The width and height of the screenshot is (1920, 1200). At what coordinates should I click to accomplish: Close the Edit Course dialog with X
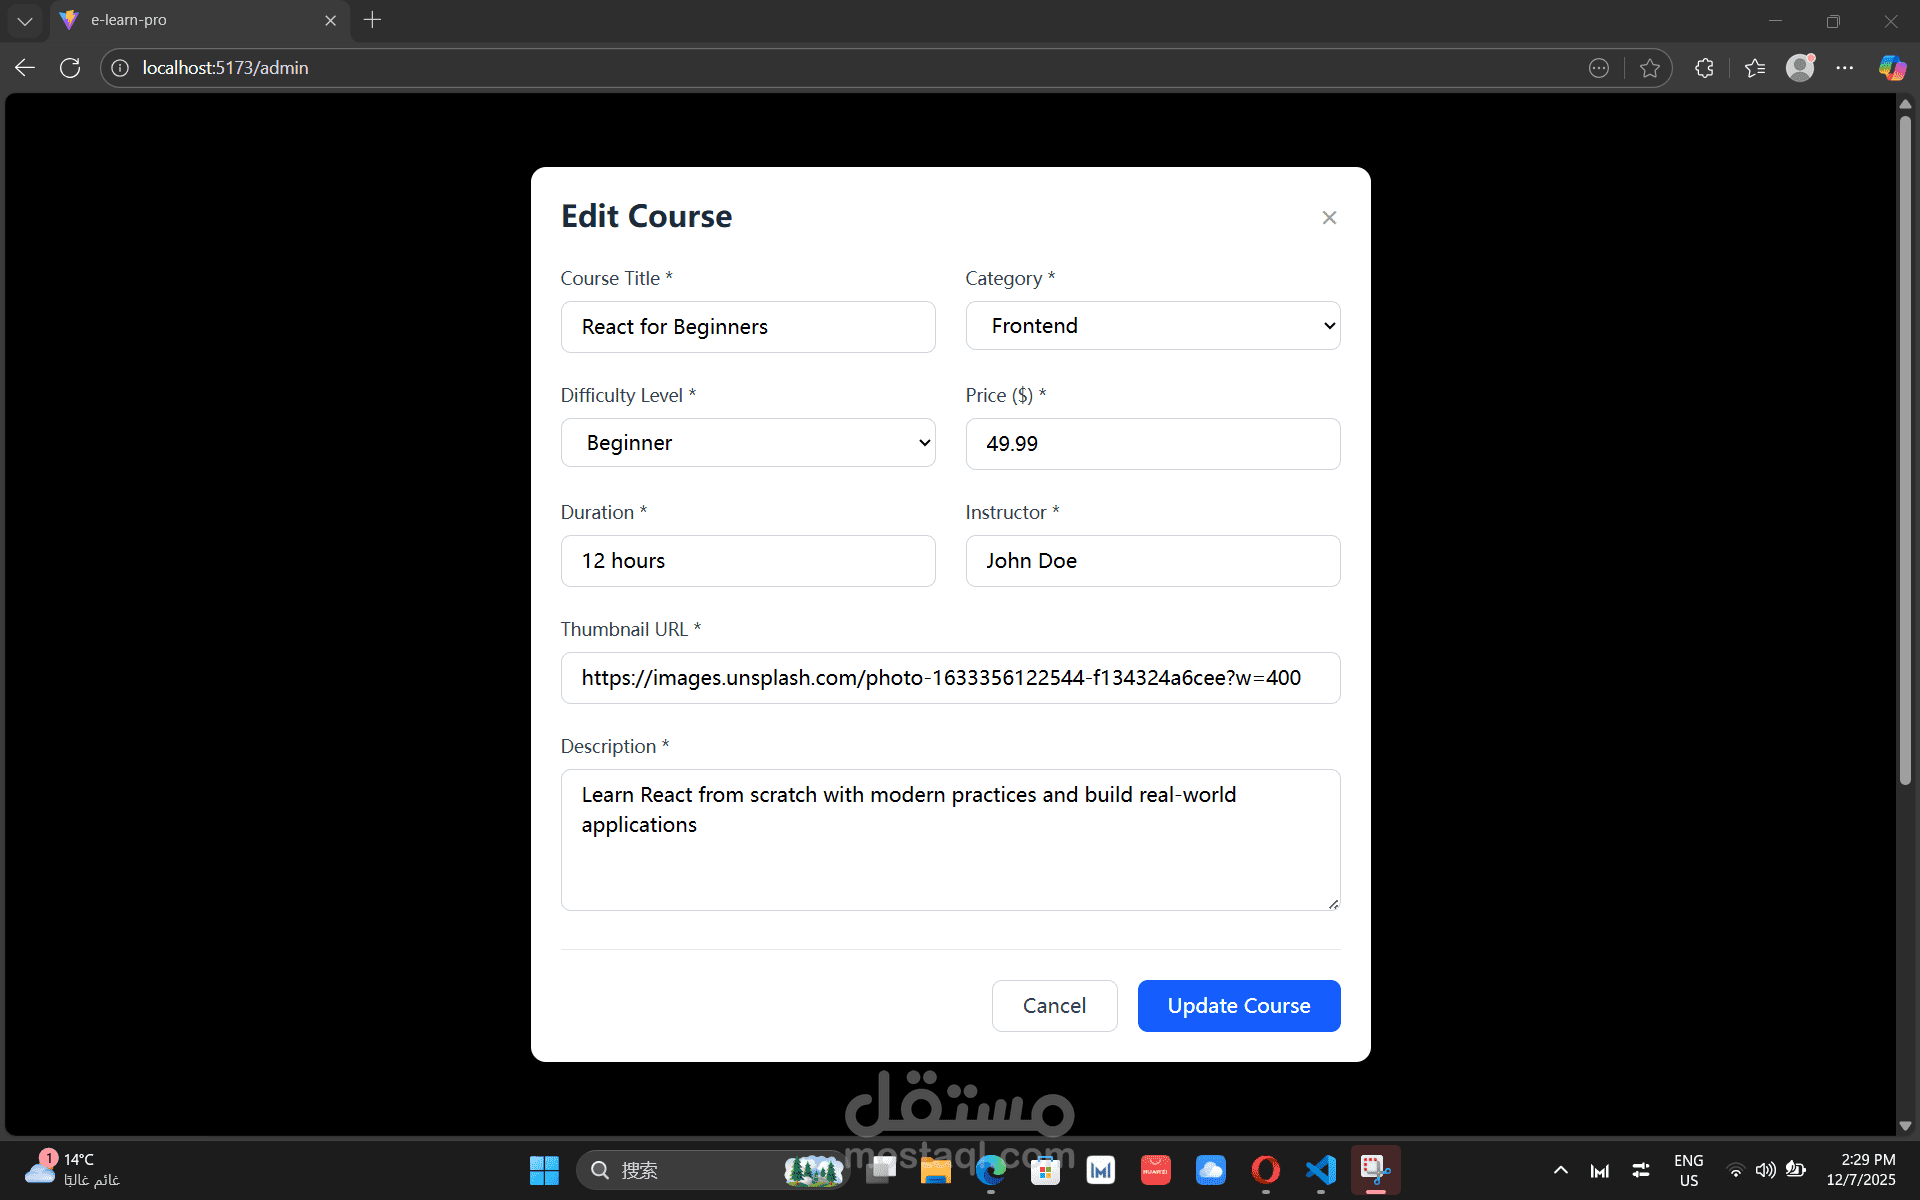(1329, 218)
